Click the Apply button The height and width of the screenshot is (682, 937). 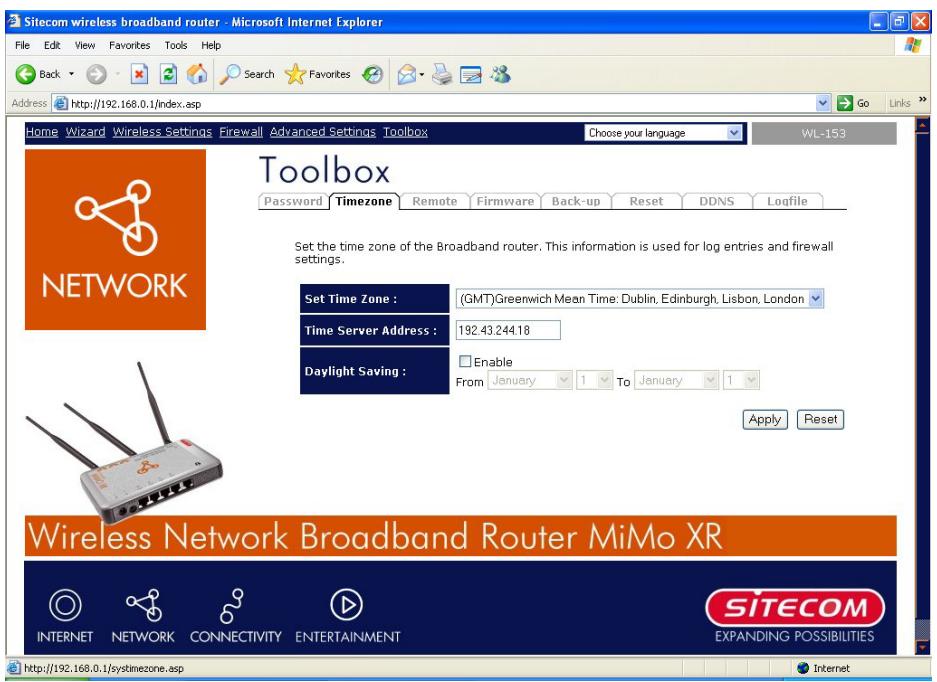point(765,420)
